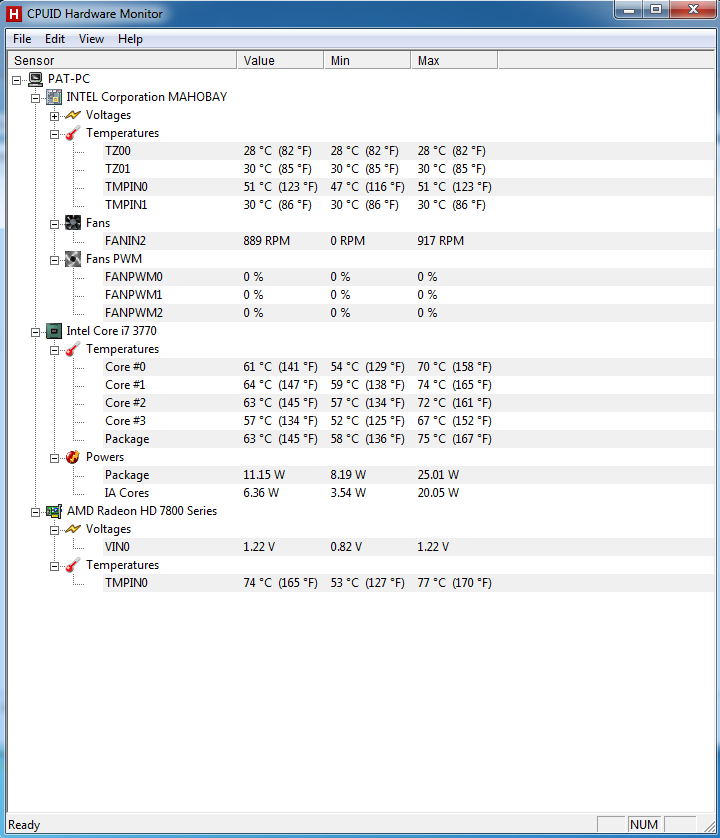720x838 pixels.
Task: Click the thermometer icon for i7 Temperatures
Action: coord(73,349)
